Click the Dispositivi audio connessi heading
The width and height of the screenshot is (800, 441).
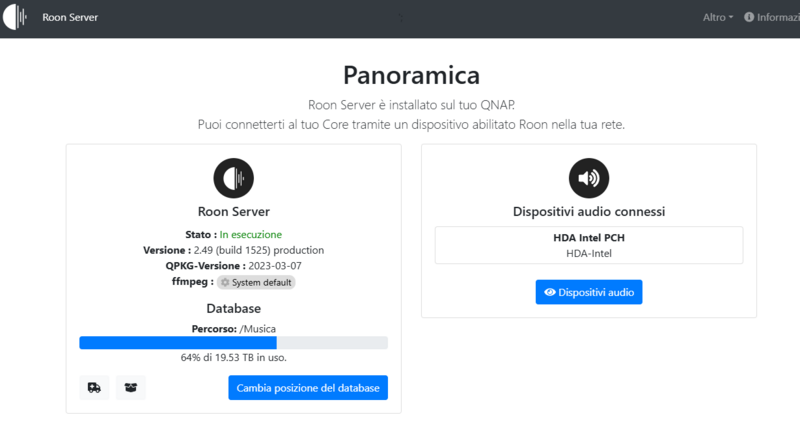(589, 212)
